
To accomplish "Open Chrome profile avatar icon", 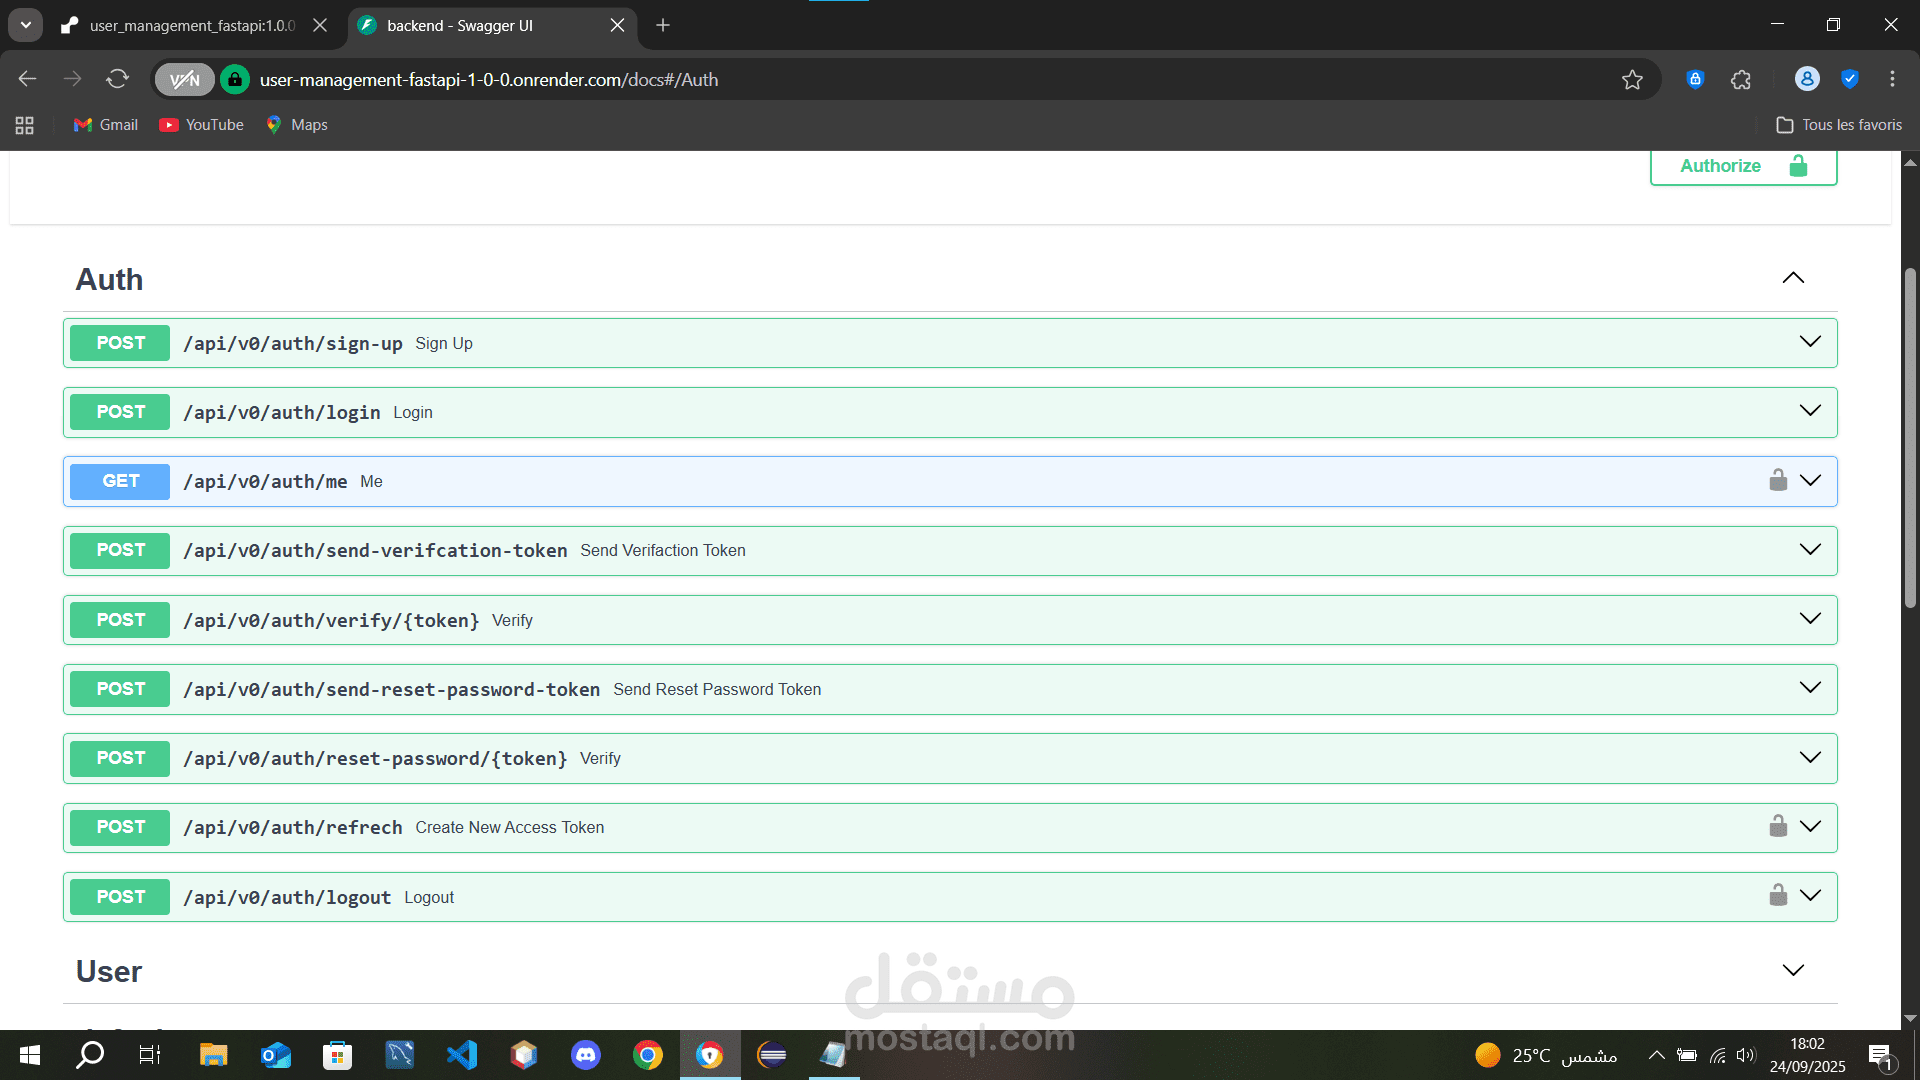I will (x=1806, y=79).
